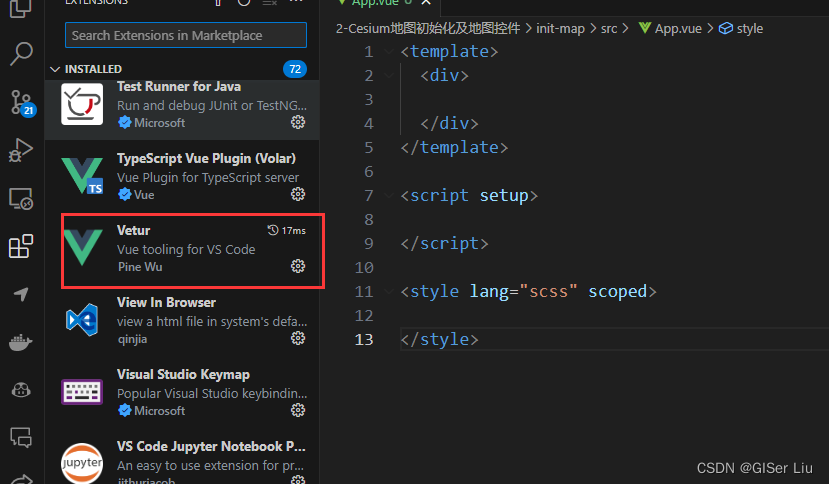Viewport: 829px width, 484px height.
Task: Open Manage gear for TypeScript Vue Plugin
Action: point(298,194)
